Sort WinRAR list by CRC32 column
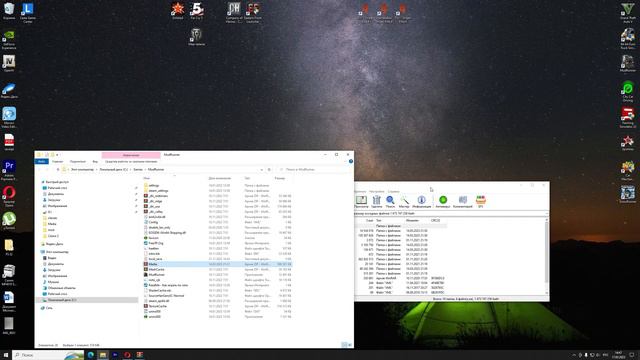This screenshot has height=360, width=640. [436, 220]
